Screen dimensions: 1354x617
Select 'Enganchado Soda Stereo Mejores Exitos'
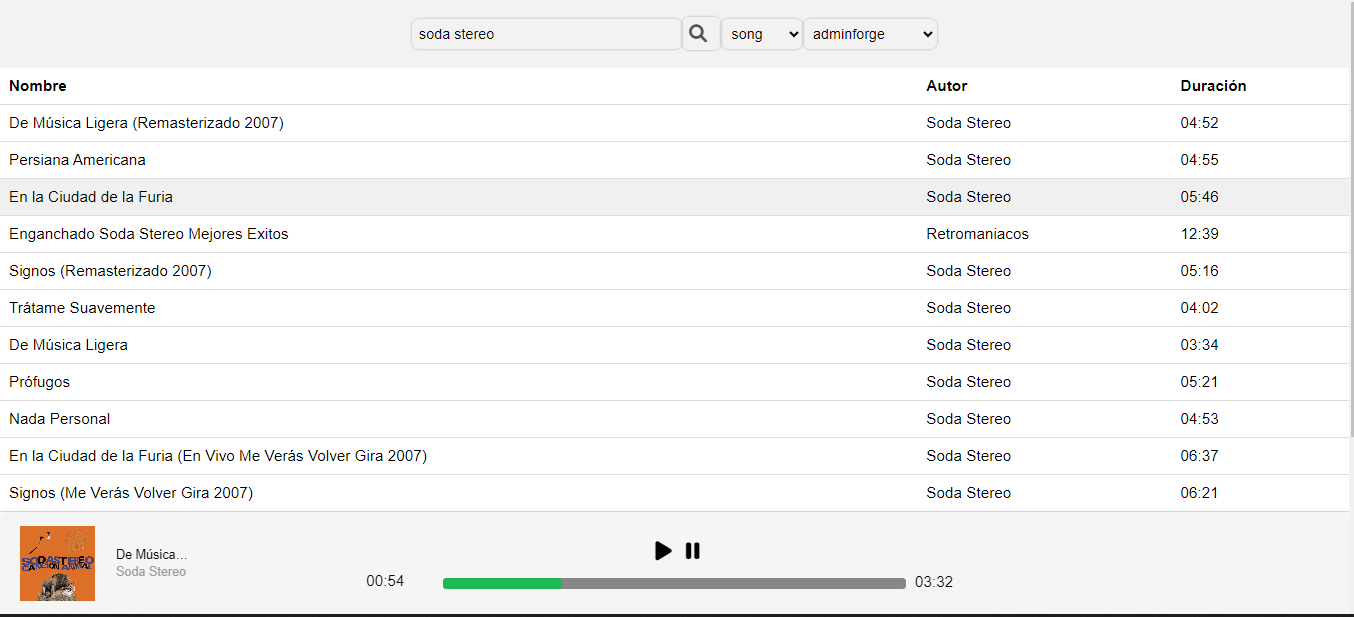click(x=148, y=234)
